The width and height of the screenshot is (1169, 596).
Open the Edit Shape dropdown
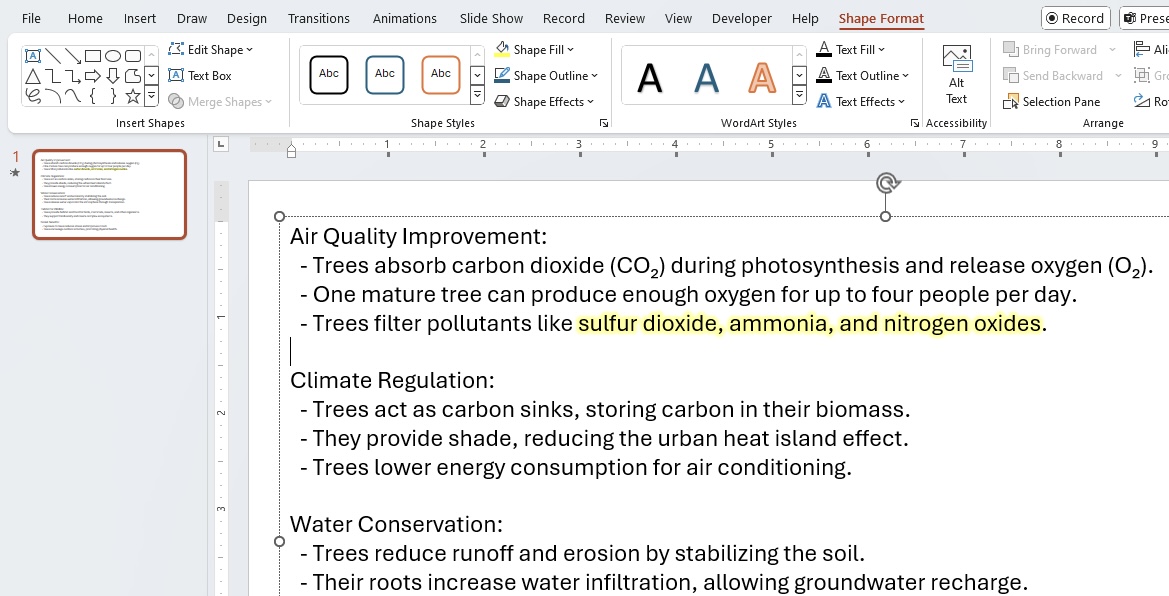coord(210,49)
